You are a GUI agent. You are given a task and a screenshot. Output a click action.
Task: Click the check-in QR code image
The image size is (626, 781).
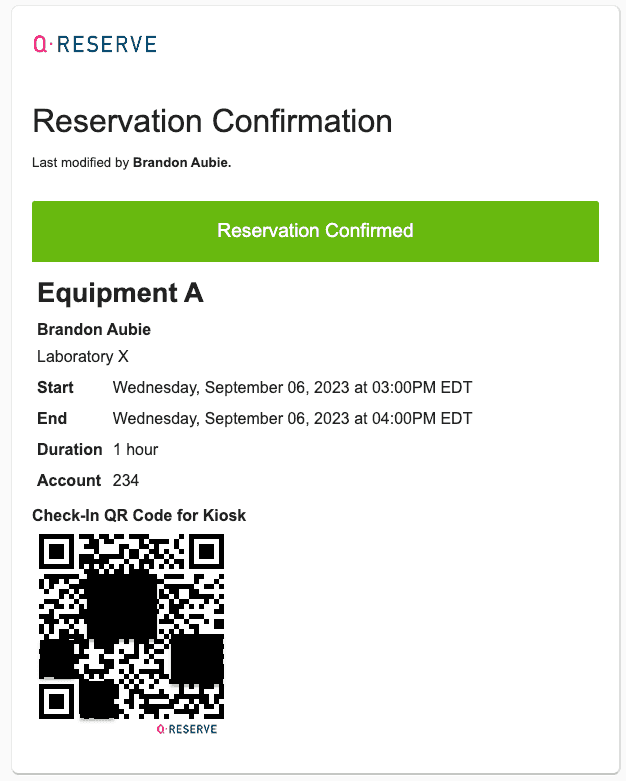[x=131, y=626]
